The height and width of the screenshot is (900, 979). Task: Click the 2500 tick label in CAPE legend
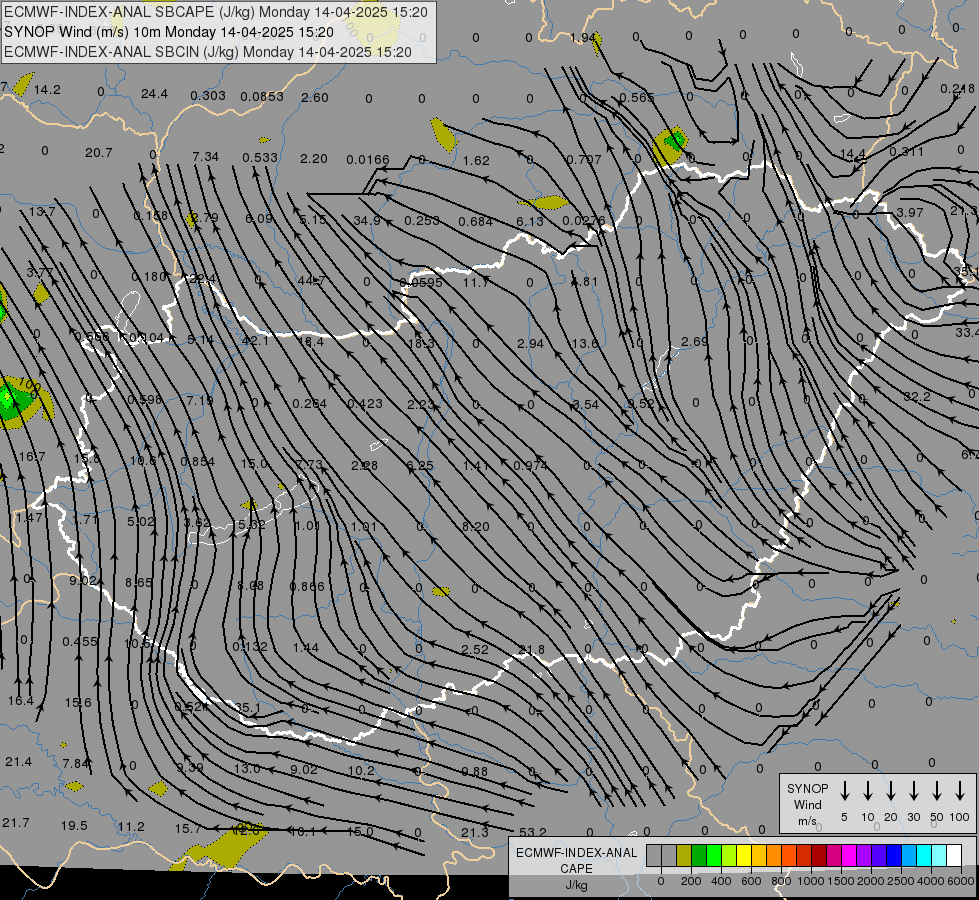click(x=900, y=881)
